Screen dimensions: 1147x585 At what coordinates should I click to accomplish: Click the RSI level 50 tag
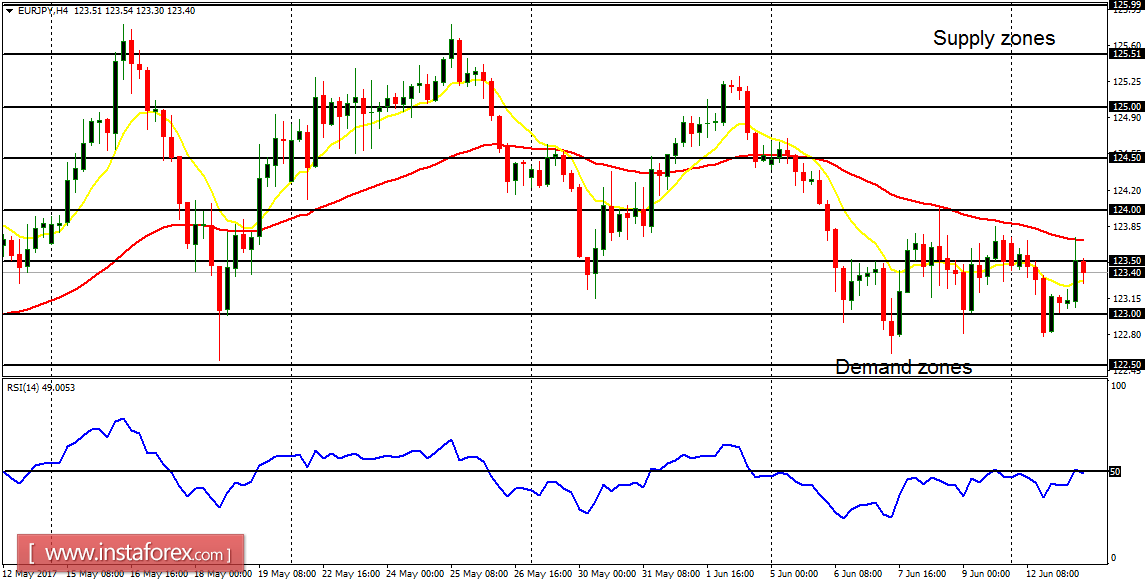coord(1116,472)
